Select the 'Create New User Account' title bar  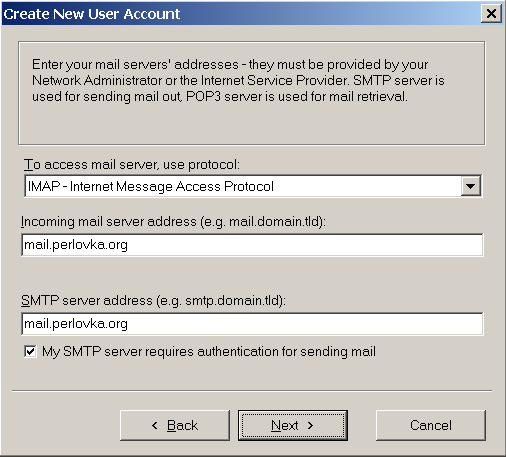(x=242, y=14)
